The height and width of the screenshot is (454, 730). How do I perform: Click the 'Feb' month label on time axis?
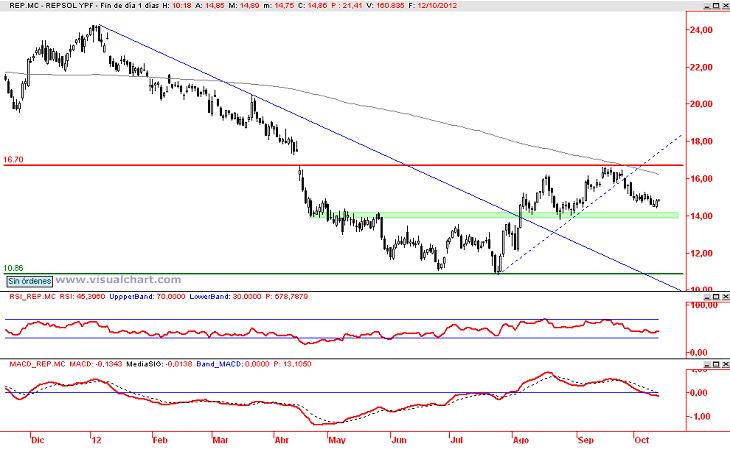[160, 440]
